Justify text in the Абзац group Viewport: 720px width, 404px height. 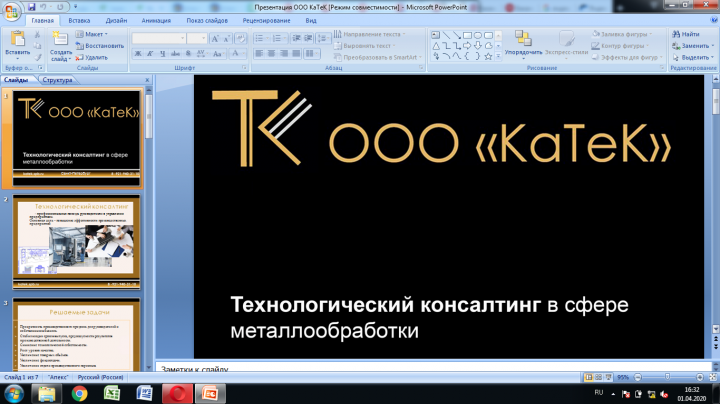click(296, 54)
